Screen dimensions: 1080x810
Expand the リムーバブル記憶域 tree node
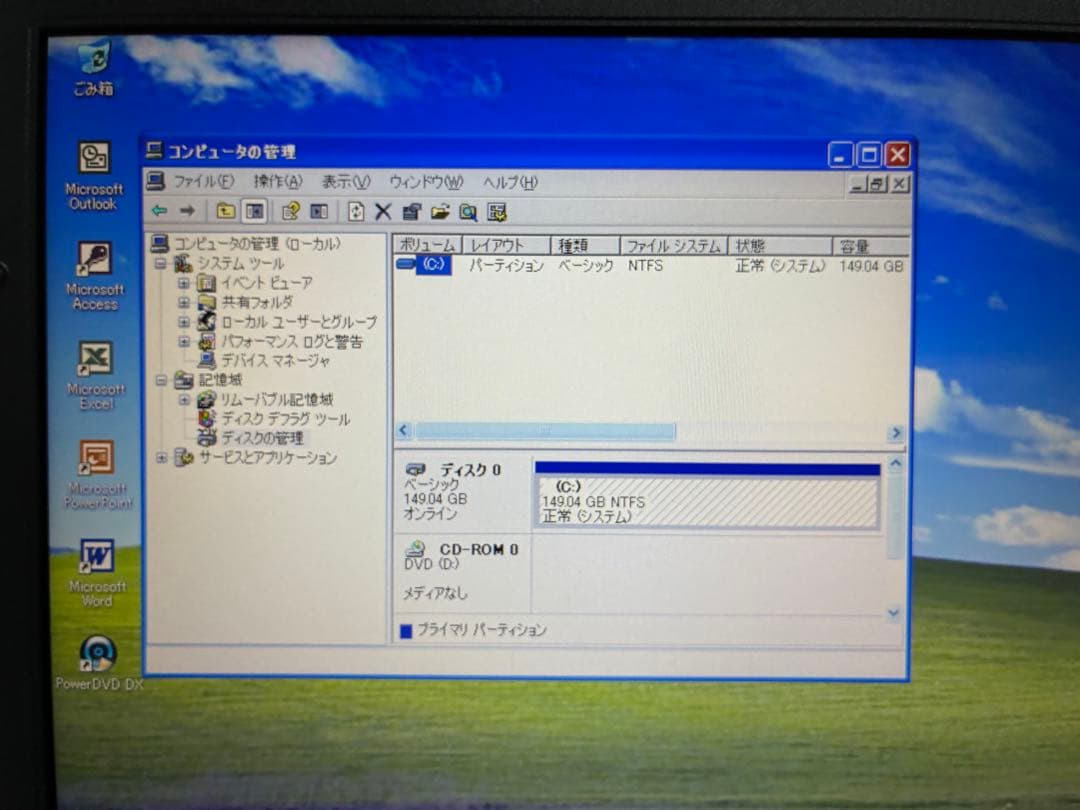tap(183, 400)
